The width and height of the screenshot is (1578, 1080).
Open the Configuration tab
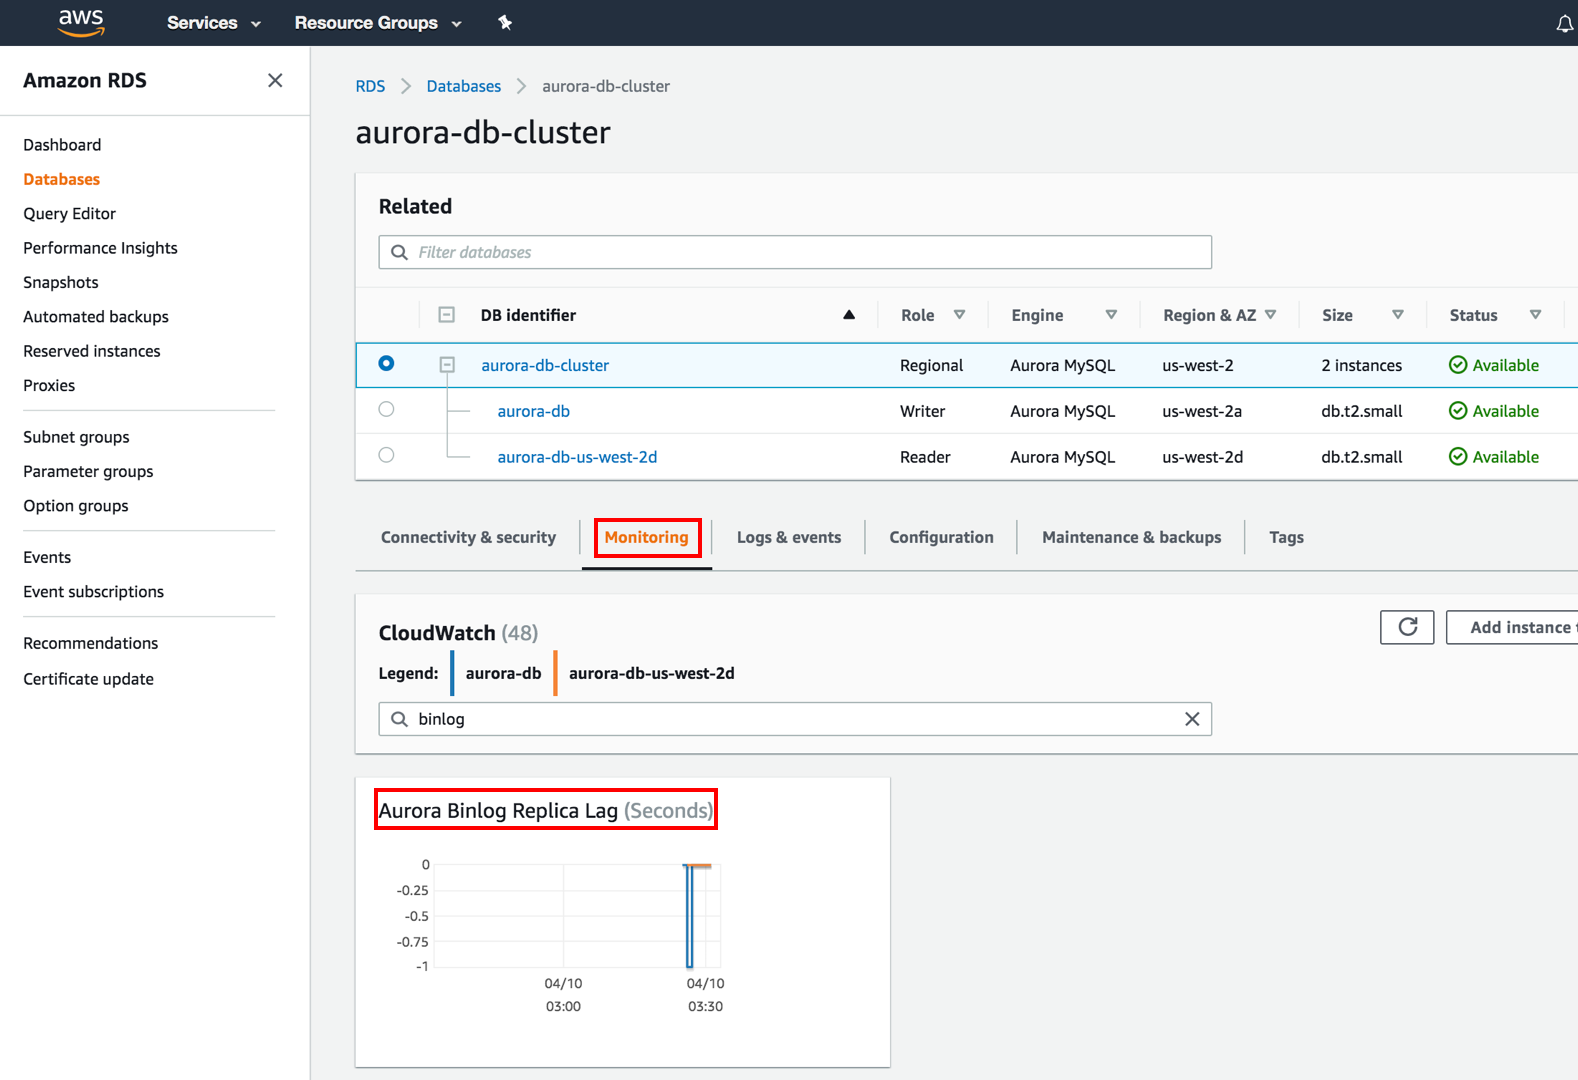tap(941, 537)
